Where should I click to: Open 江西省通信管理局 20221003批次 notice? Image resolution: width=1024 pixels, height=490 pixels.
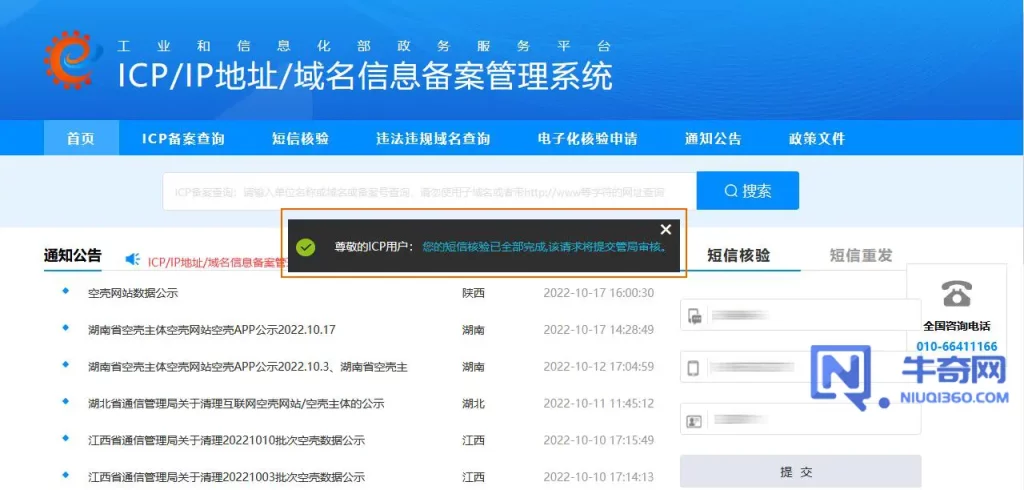point(227,477)
